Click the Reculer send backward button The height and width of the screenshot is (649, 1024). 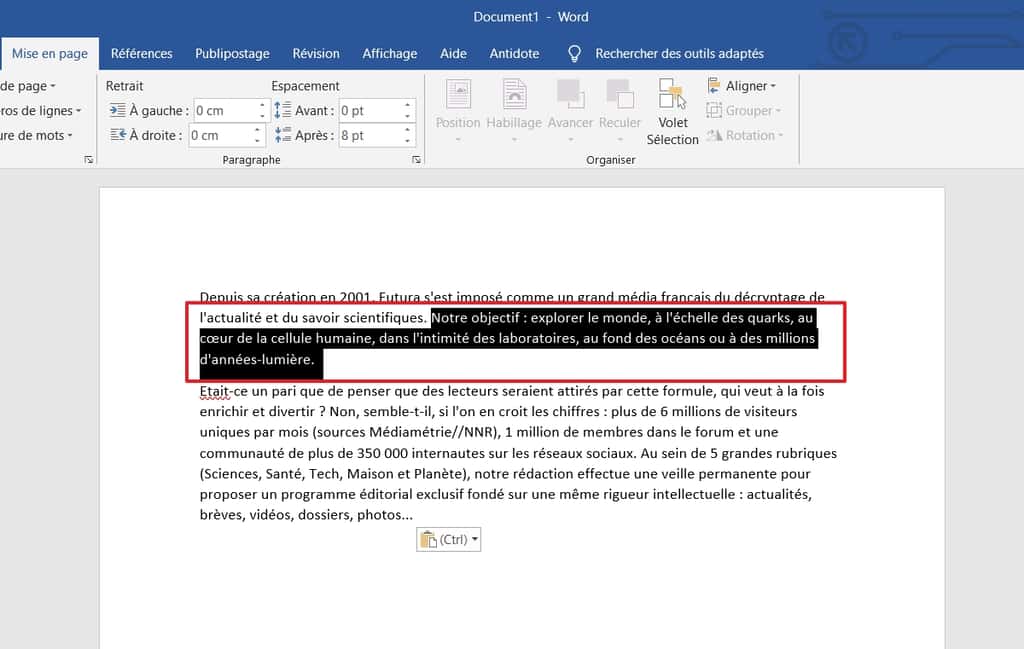point(620,103)
